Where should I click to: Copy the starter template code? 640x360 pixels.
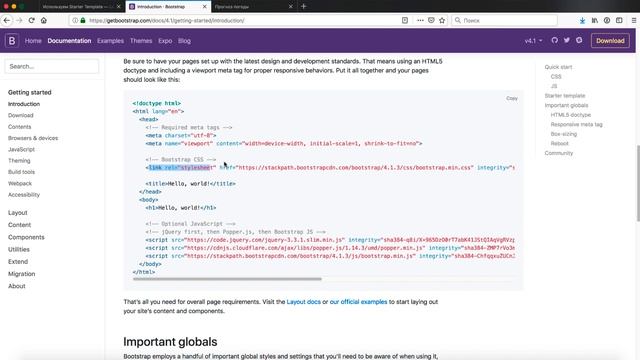512,98
